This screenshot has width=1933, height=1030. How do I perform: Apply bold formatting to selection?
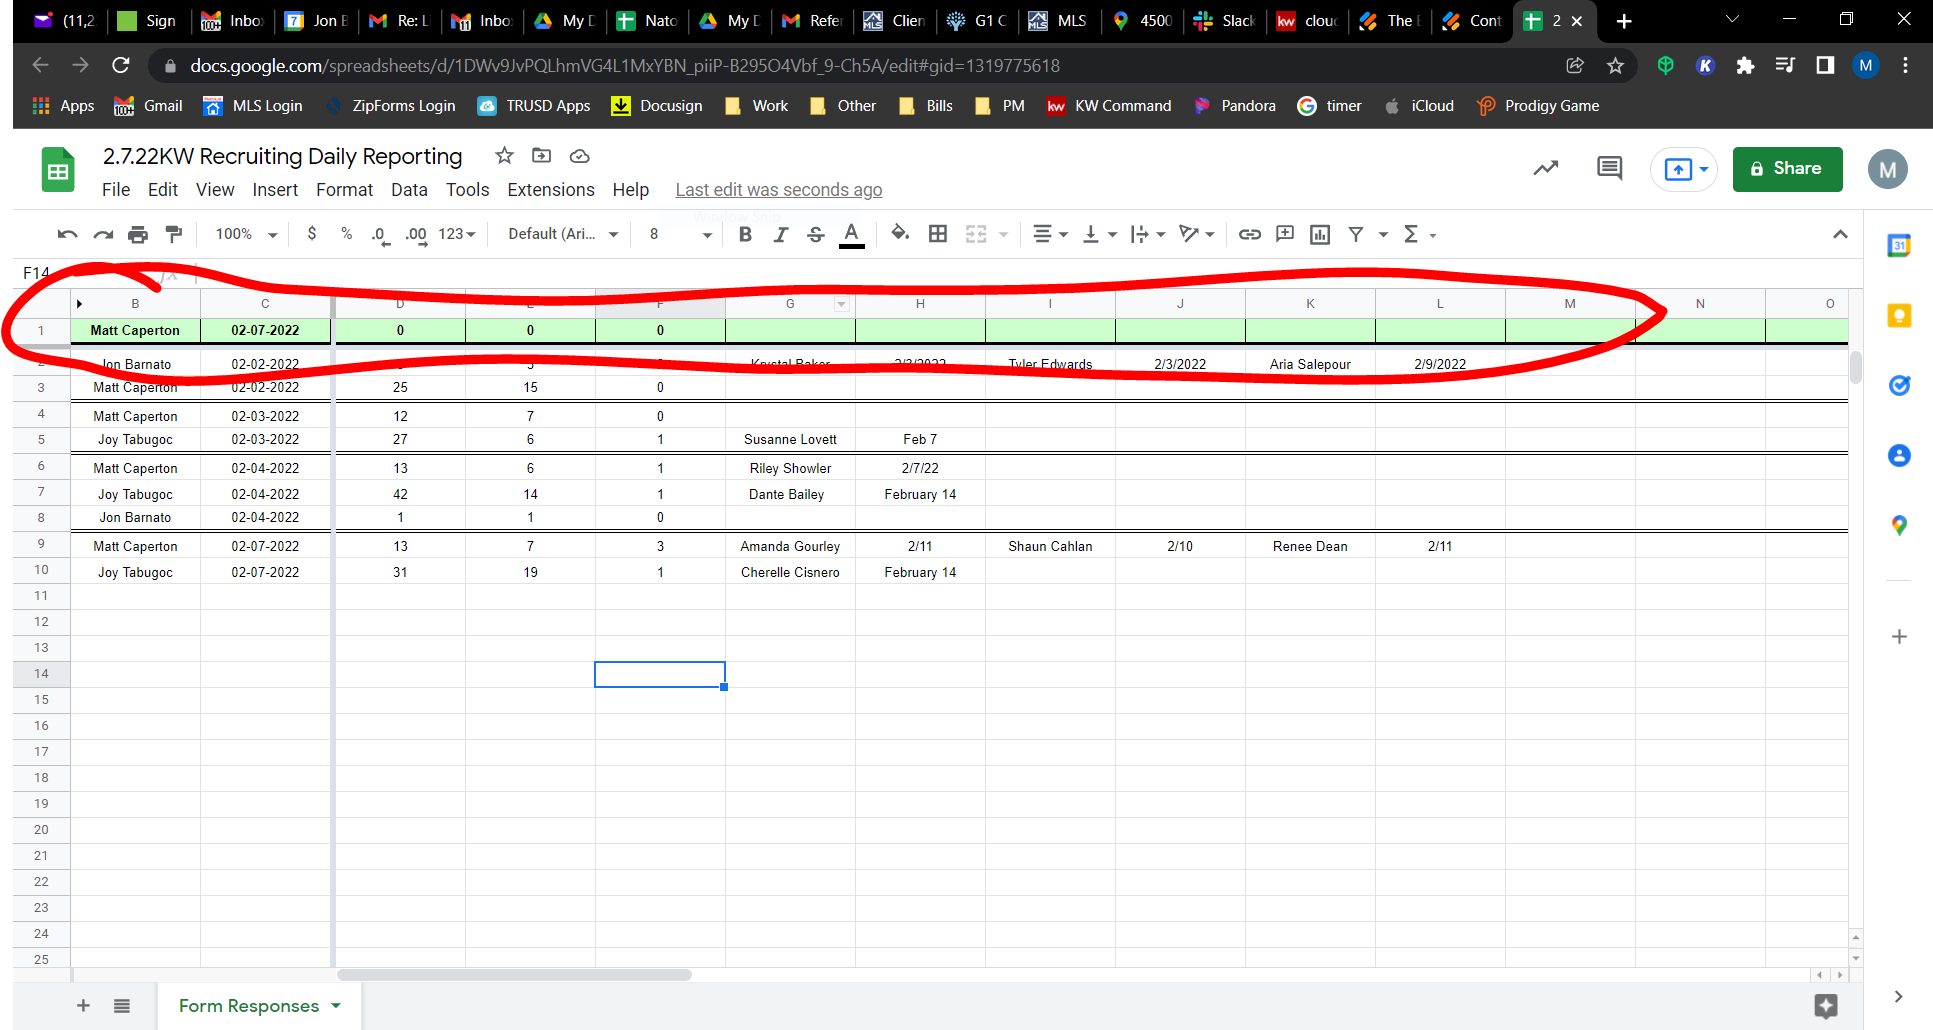(744, 234)
